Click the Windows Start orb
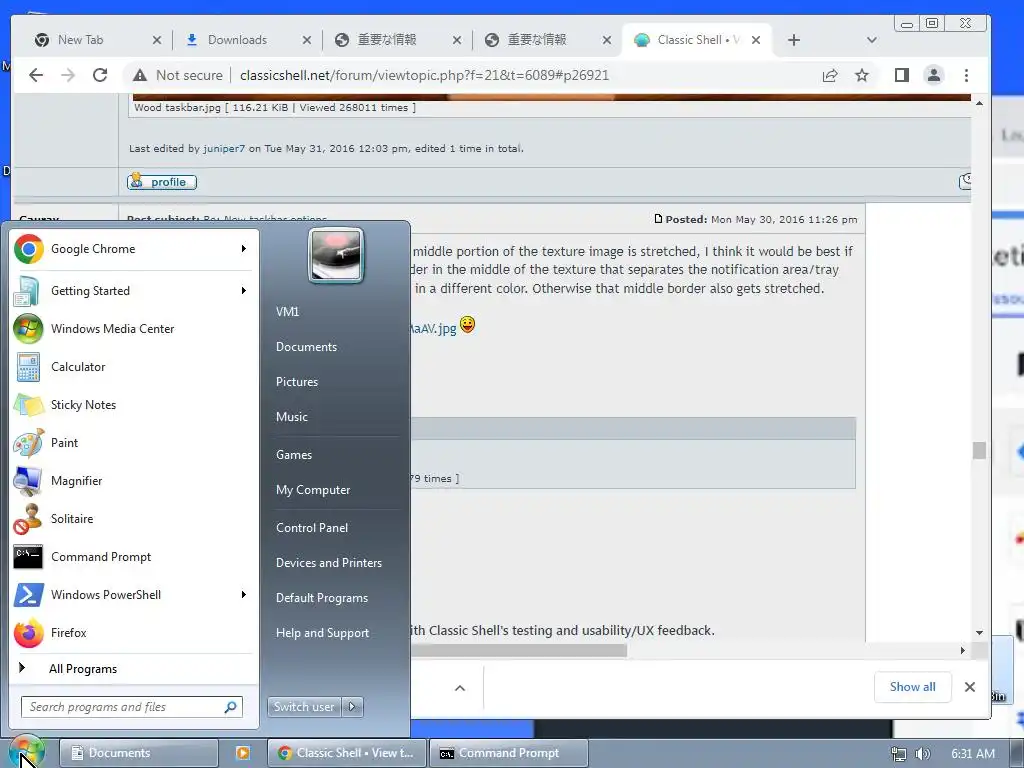The height and width of the screenshot is (768, 1024). tap(27, 752)
